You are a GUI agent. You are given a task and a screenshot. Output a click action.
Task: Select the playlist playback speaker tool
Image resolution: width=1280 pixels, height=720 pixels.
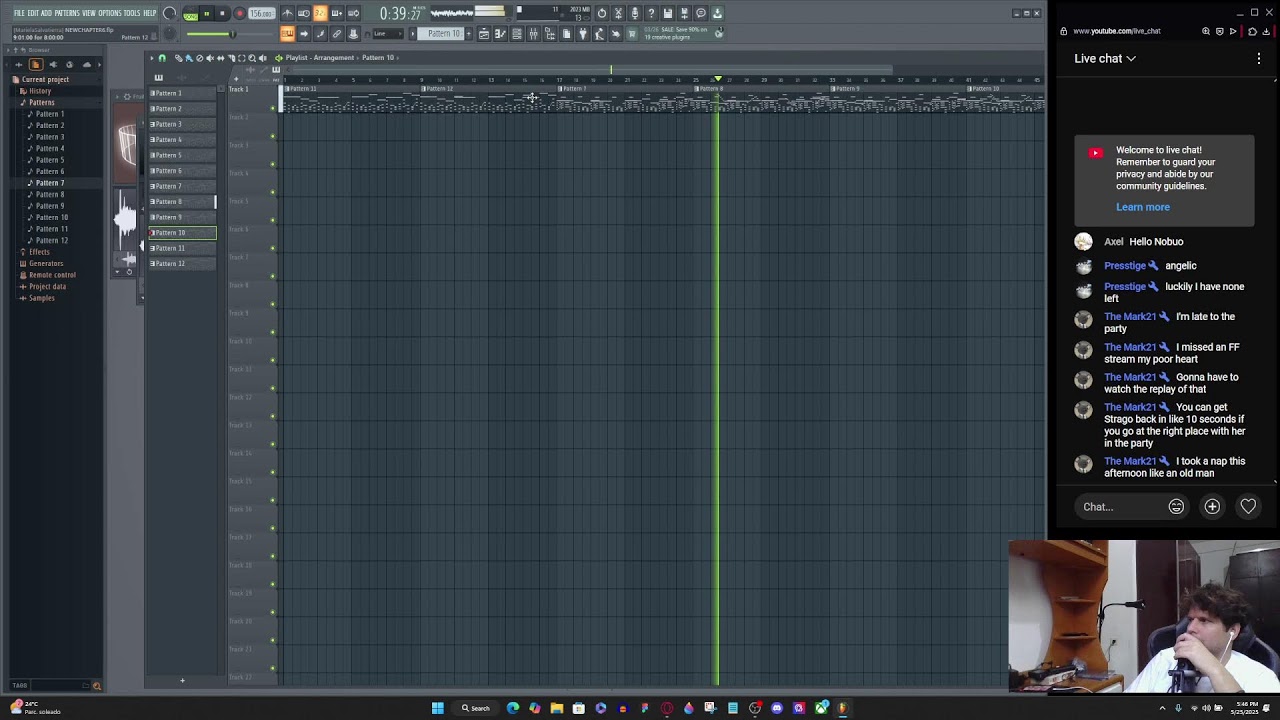click(x=263, y=58)
